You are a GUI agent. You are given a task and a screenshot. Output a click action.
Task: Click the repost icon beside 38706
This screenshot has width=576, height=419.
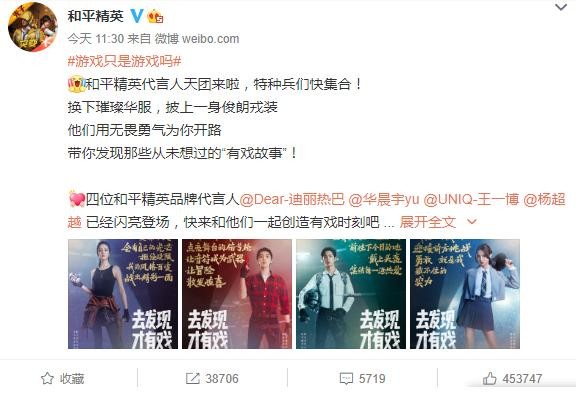192,378
